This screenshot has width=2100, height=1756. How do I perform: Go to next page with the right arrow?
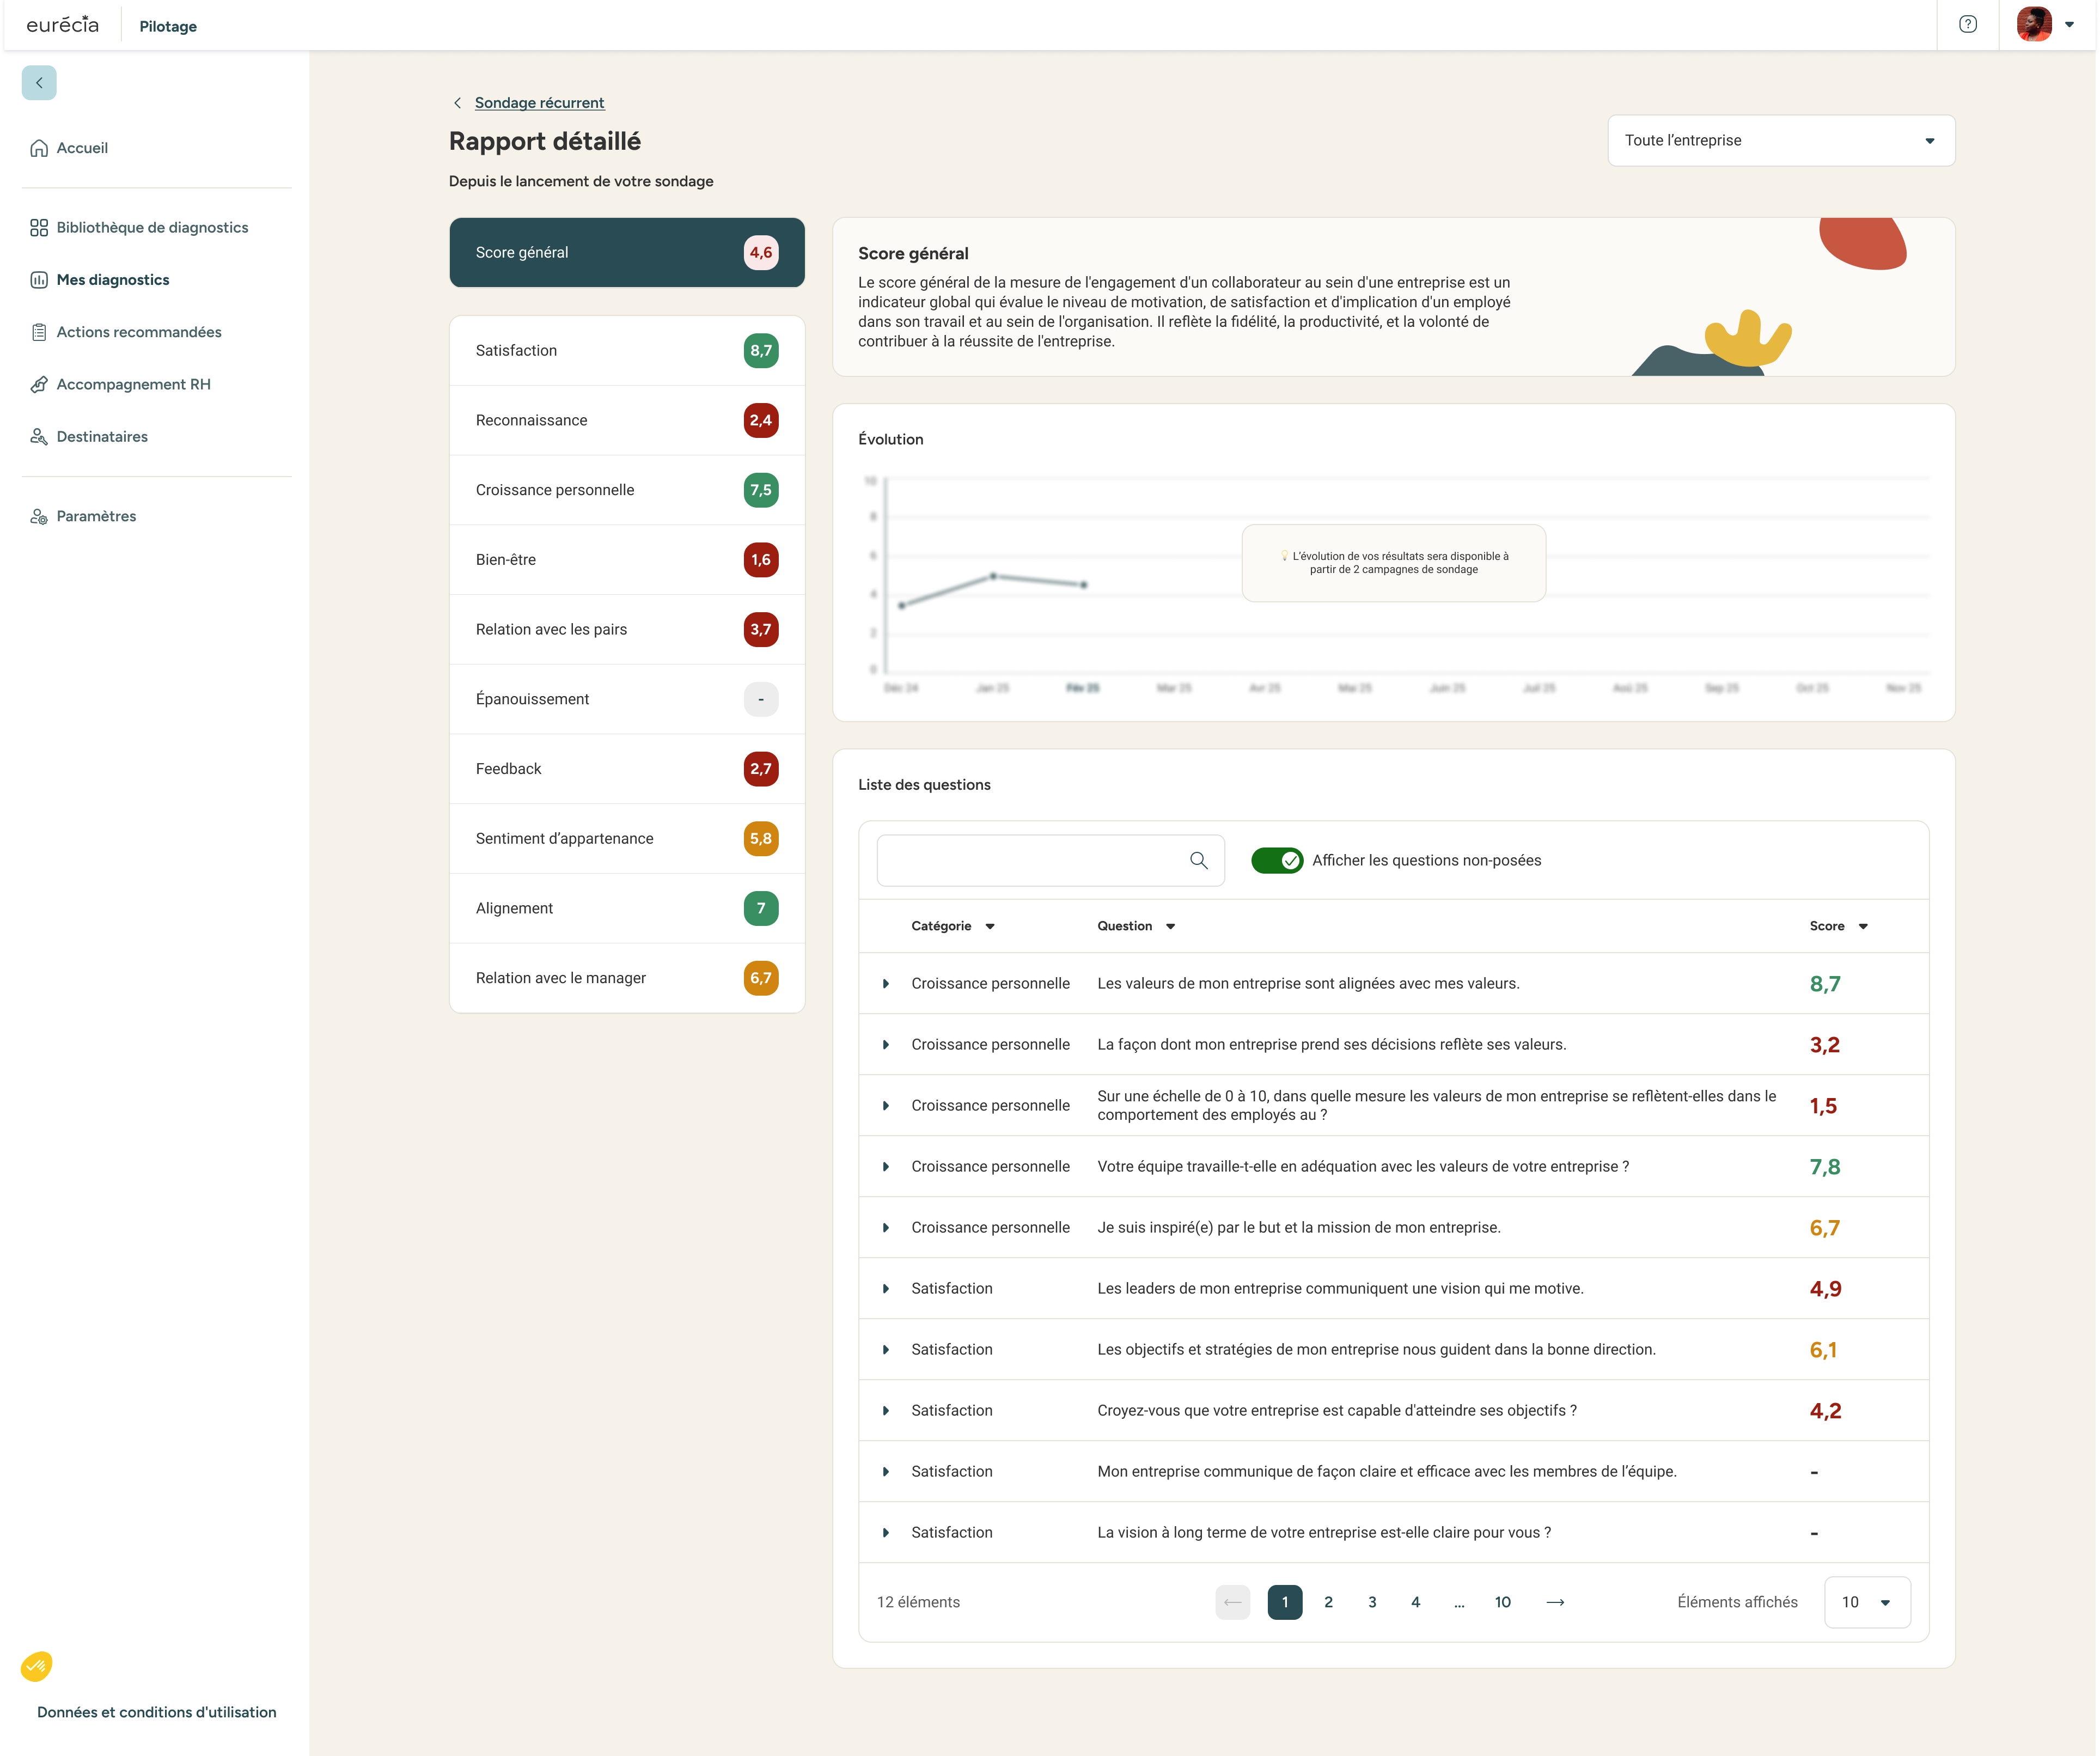(1555, 1602)
